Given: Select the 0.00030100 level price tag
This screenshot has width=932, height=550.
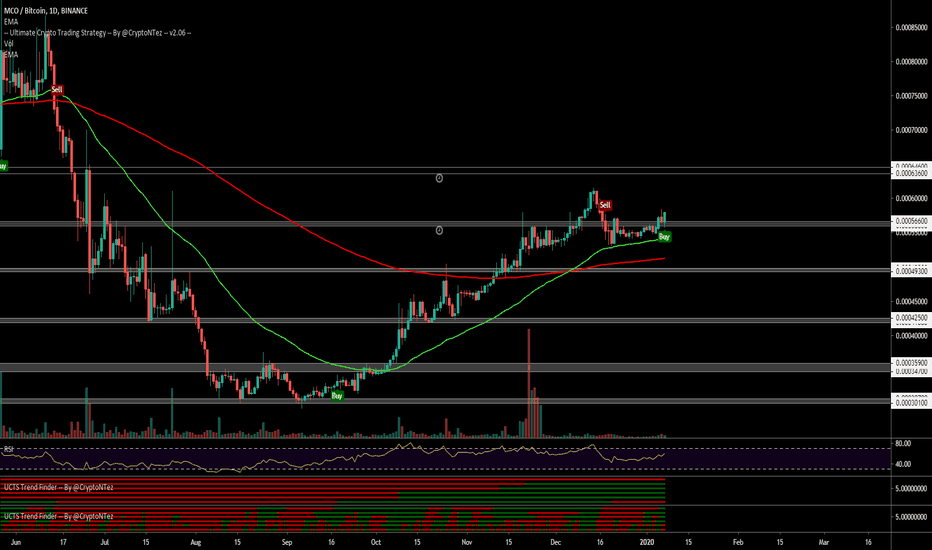Looking at the screenshot, I should click(x=912, y=403).
